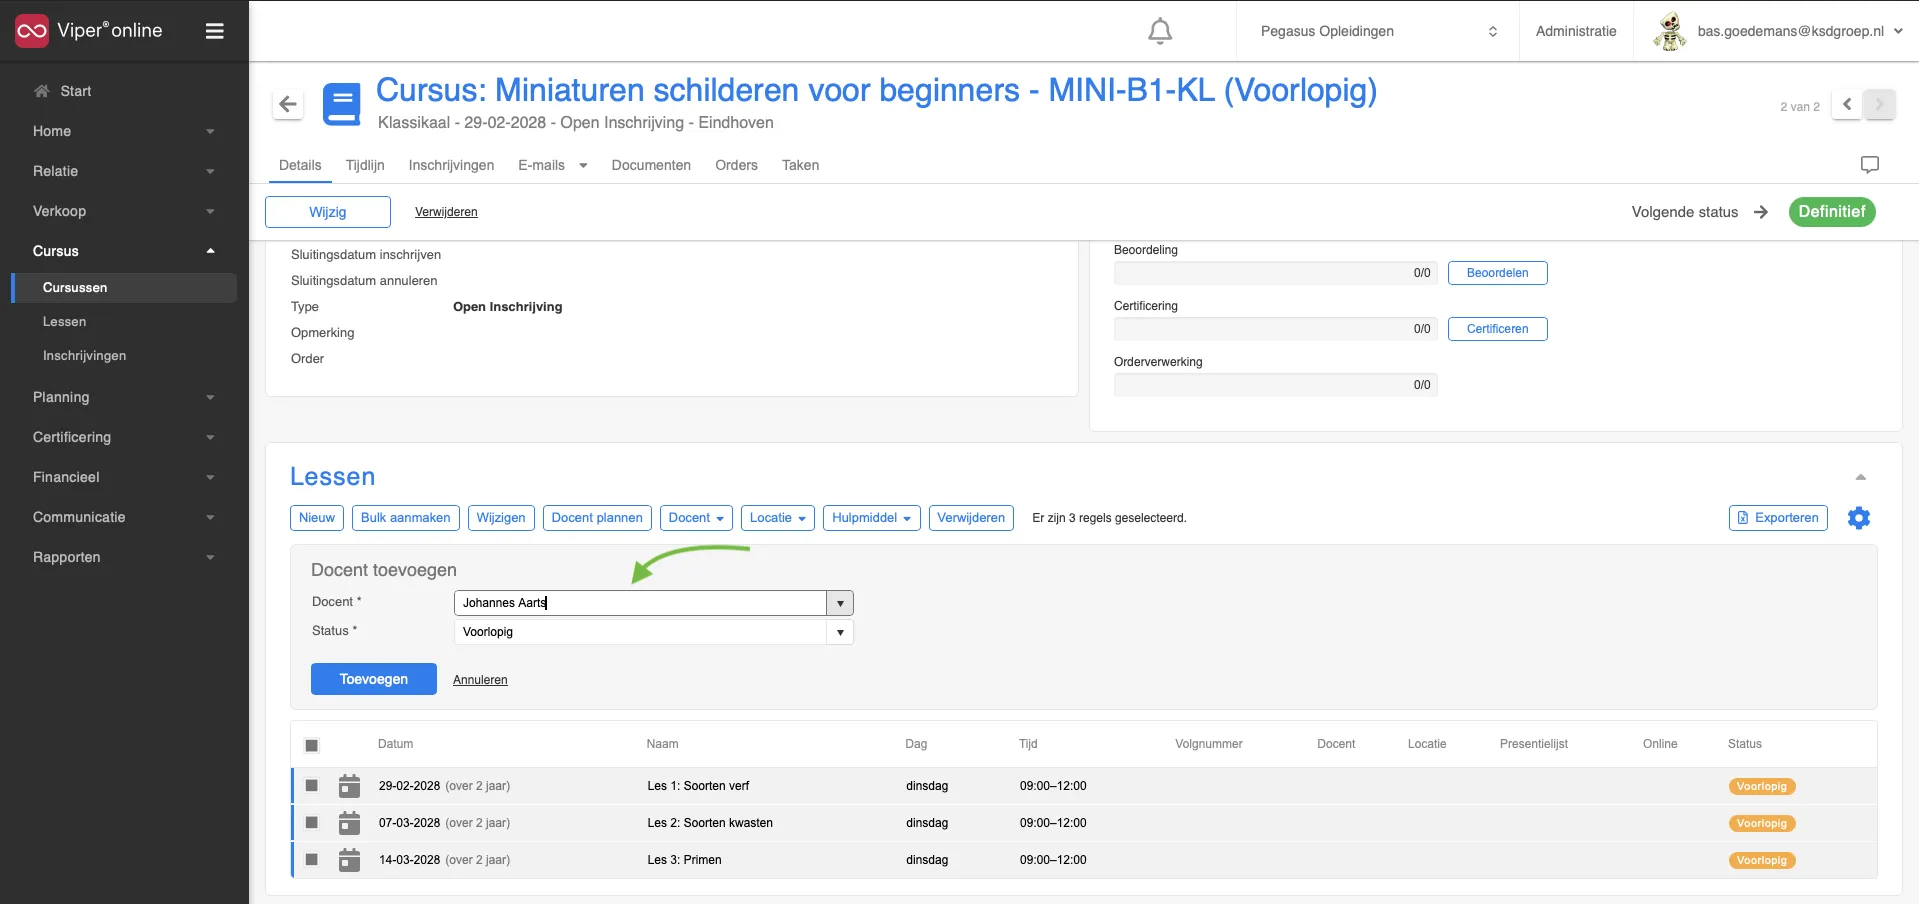
Task: Switch to the Inschrijvingen tab
Action: coord(451,165)
